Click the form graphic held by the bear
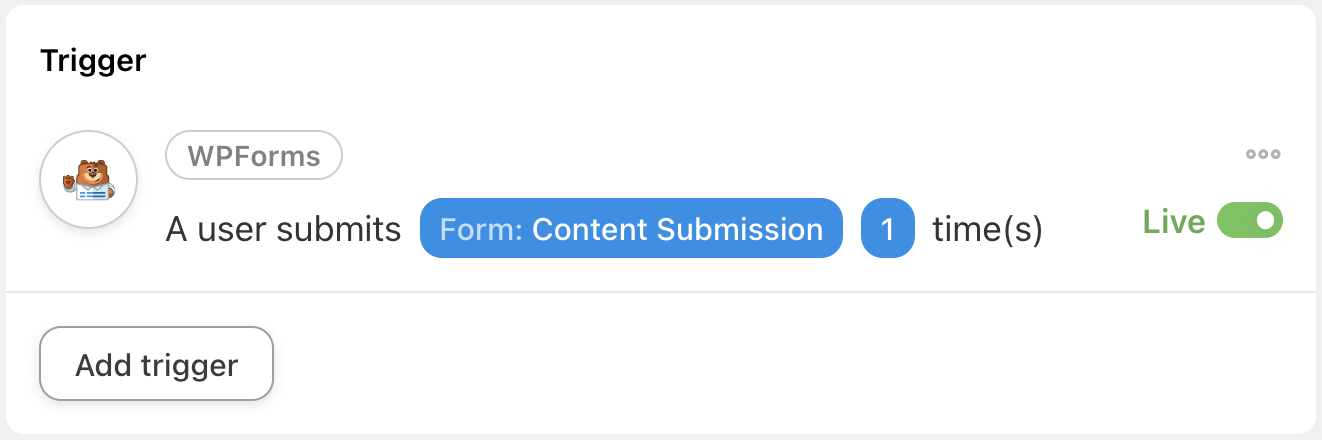 coord(93,192)
